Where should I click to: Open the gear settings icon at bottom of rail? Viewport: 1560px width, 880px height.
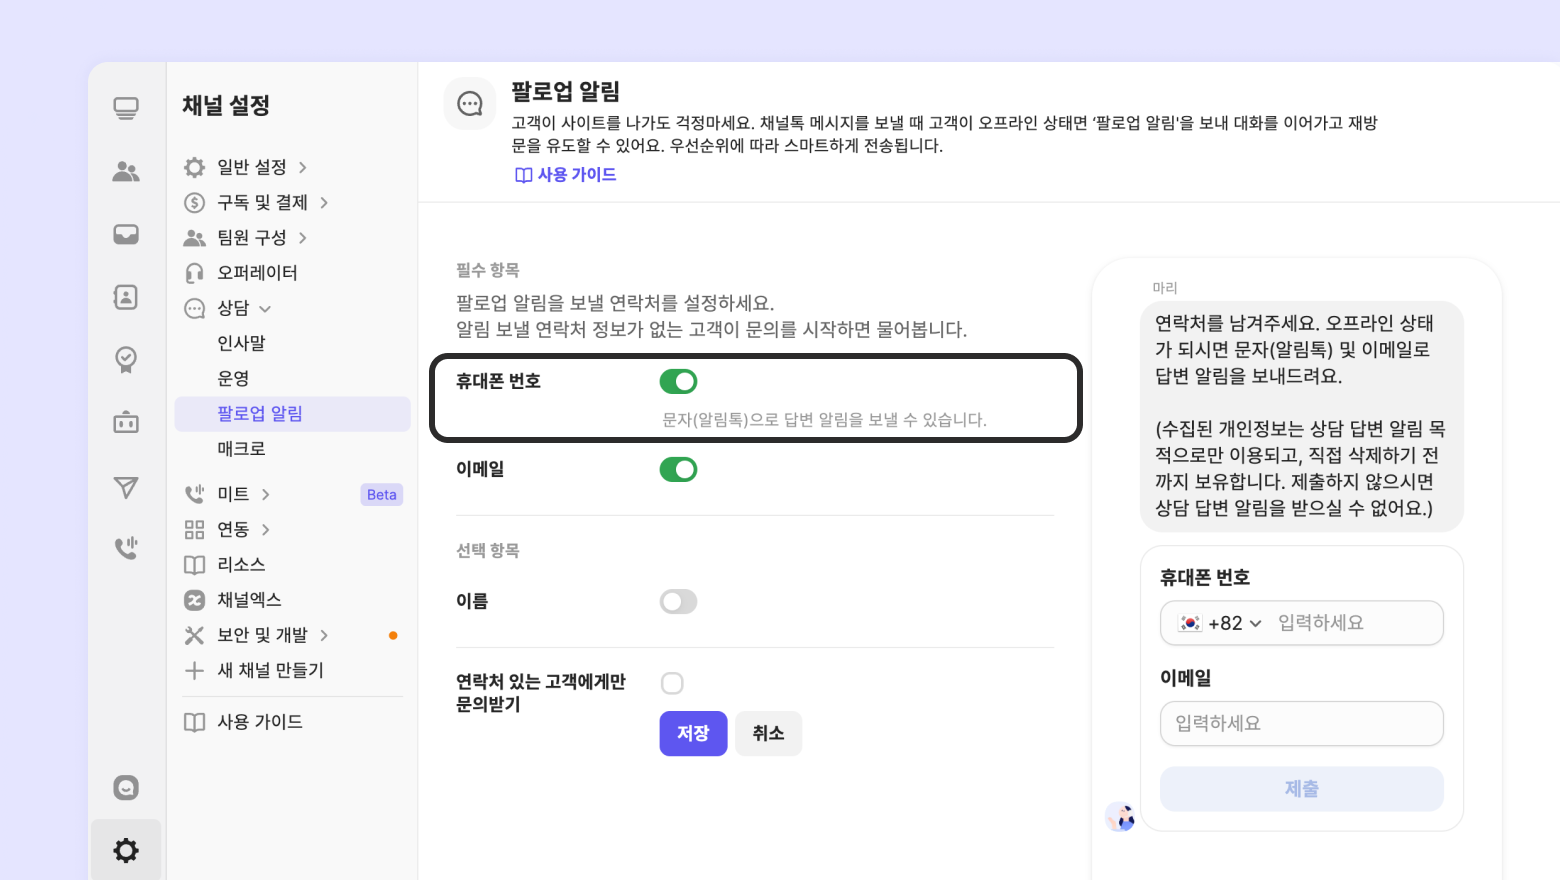(126, 850)
